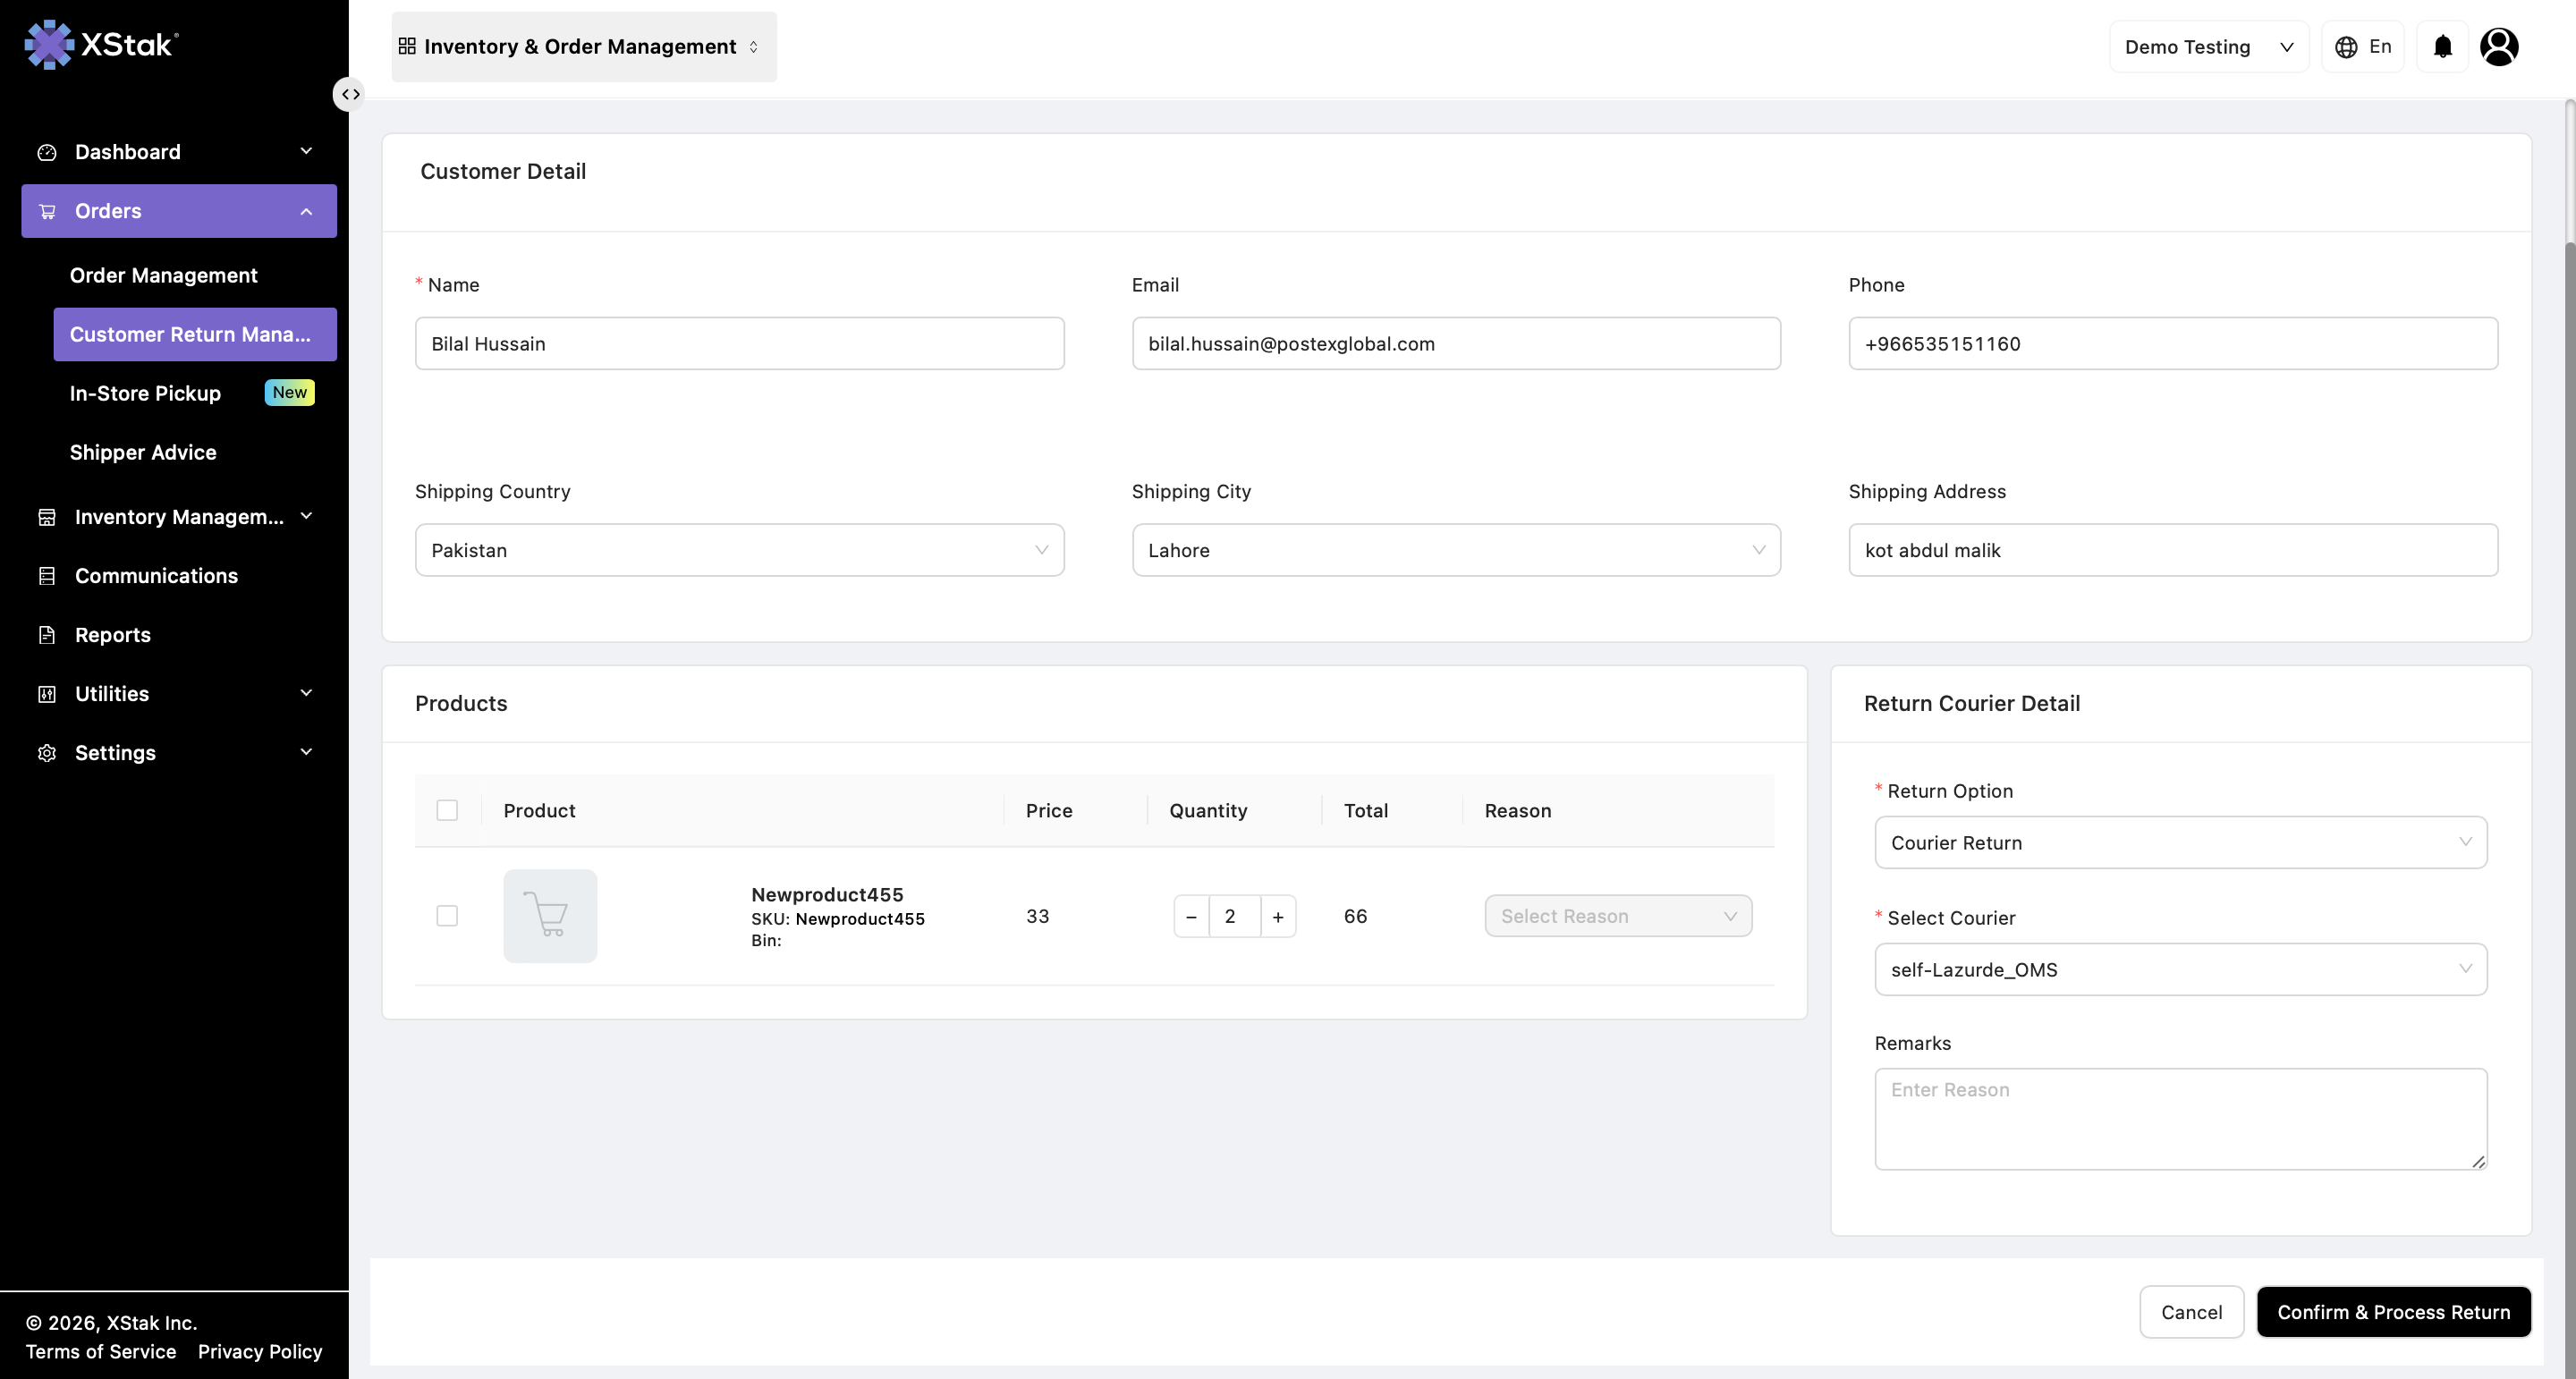Increase quantity with the plus button
This screenshot has width=2576, height=1379.
coord(1277,916)
